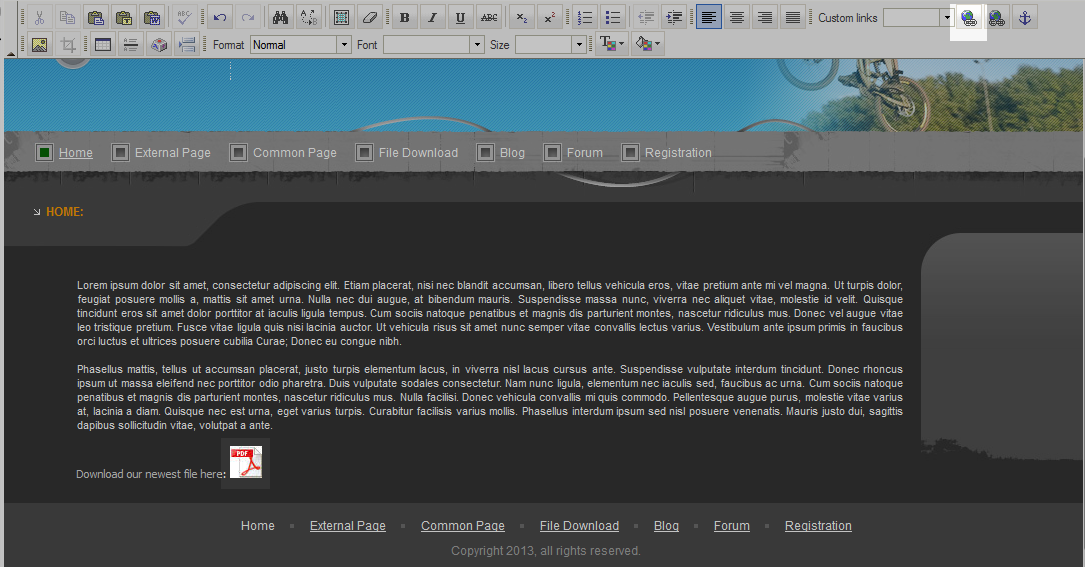Toggle Underline formatting
Image resolution: width=1085 pixels, height=567 pixels.
coord(460,17)
